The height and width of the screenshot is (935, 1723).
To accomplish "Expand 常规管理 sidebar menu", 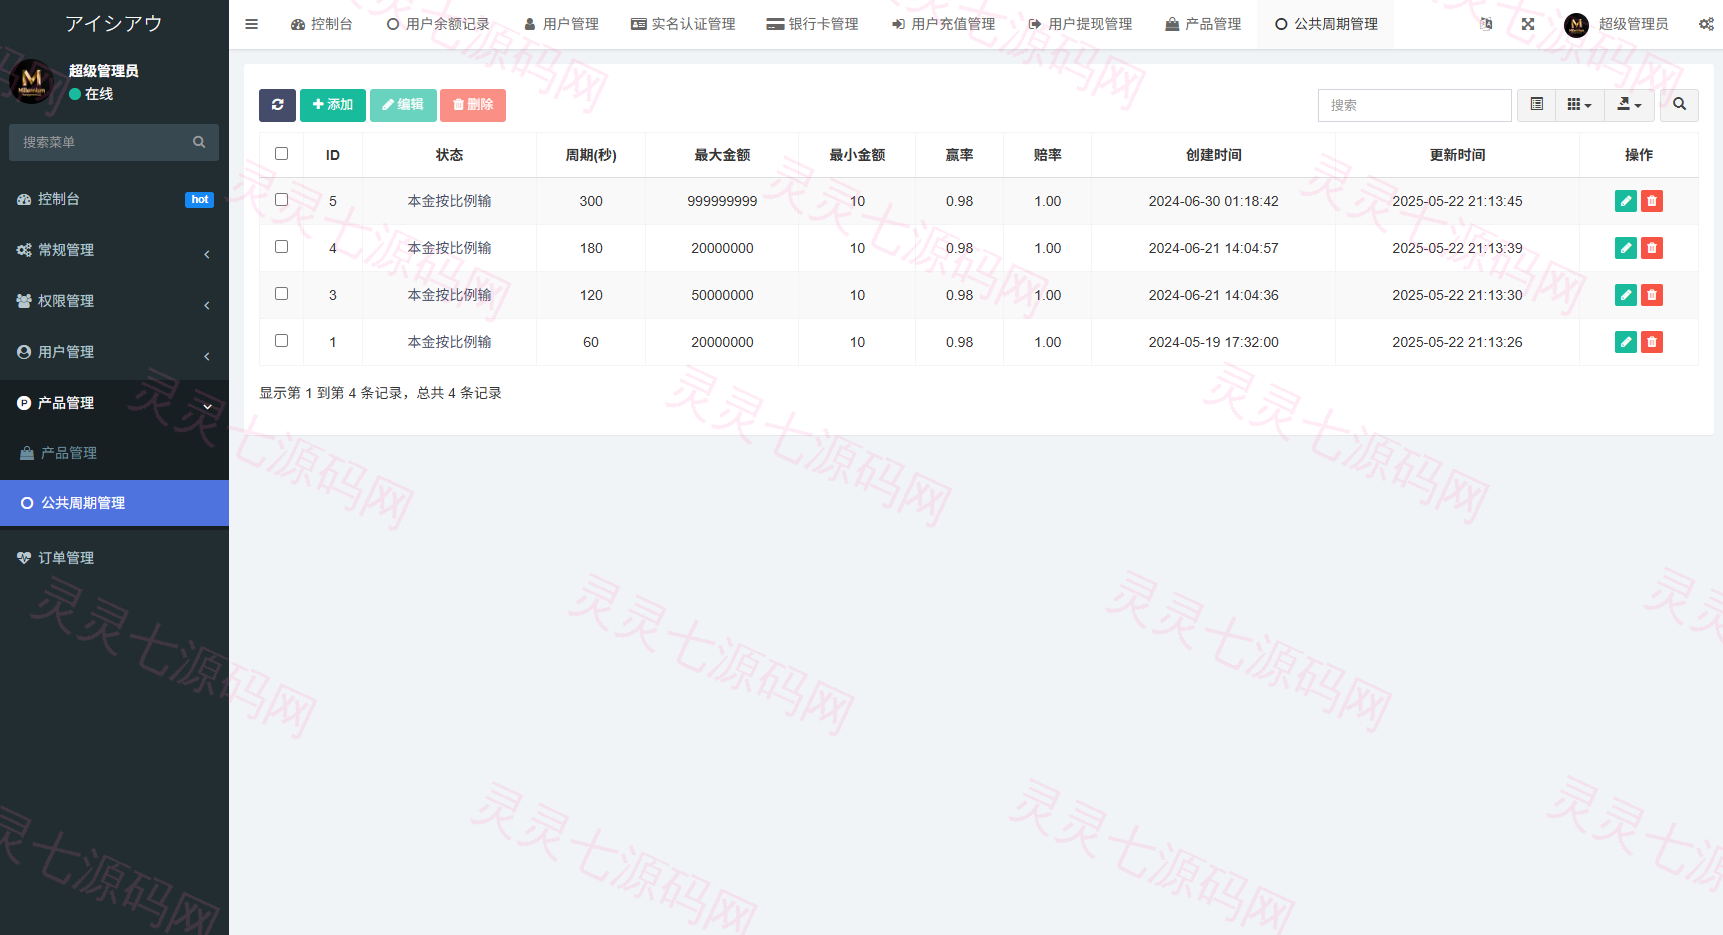I will click(114, 250).
